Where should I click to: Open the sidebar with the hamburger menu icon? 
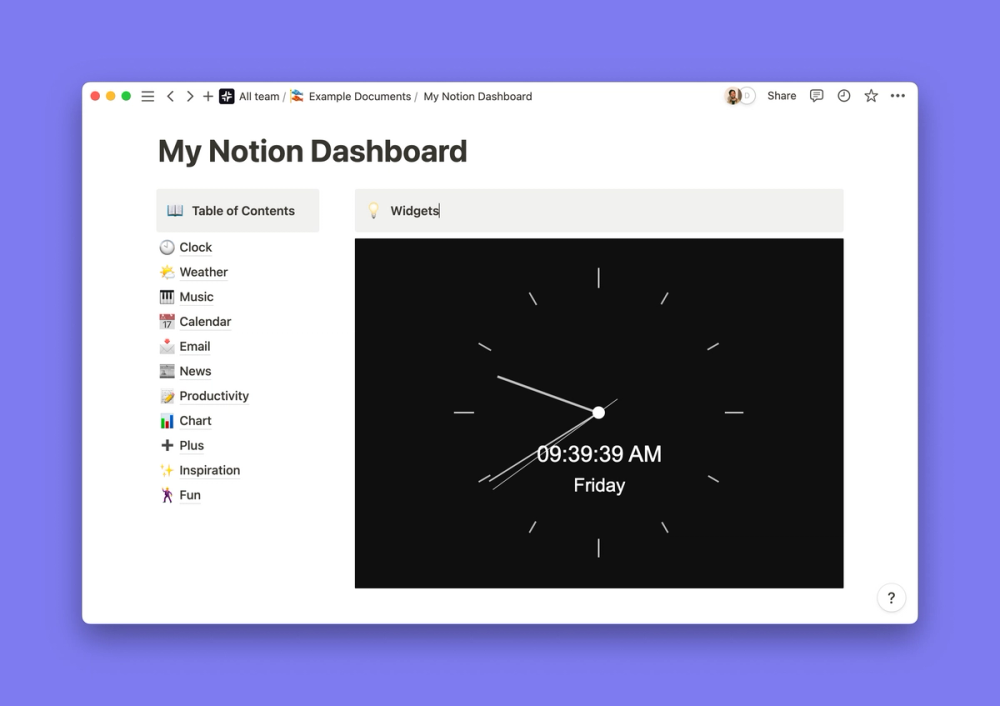(147, 96)
